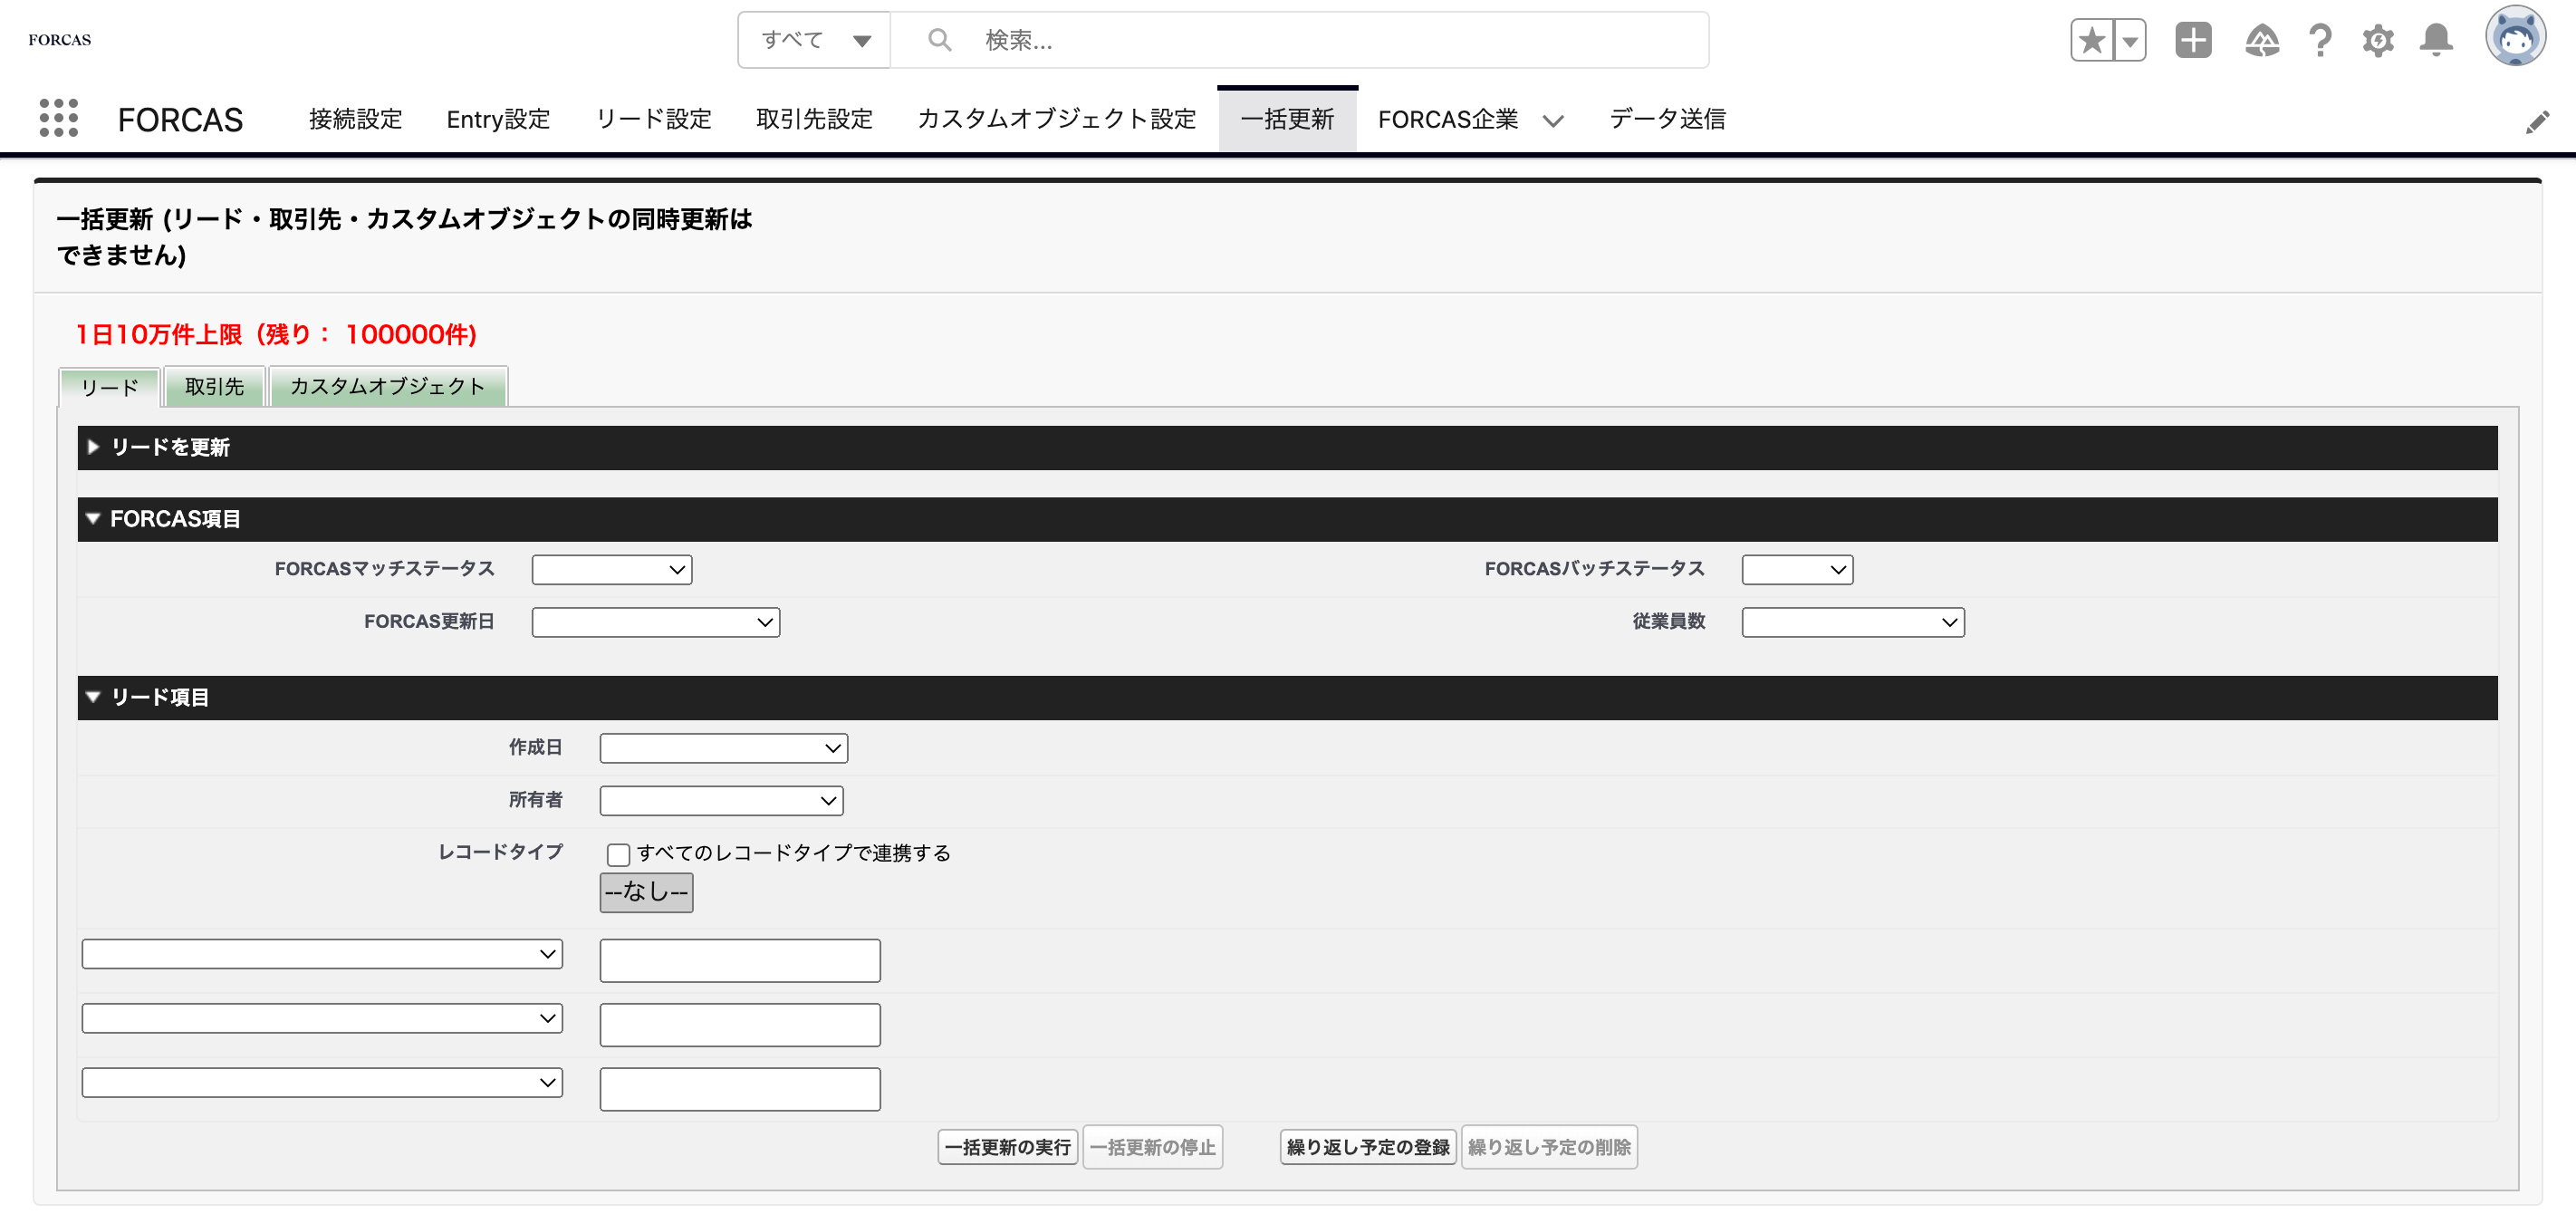Open the help question mark icon

[2319, 40]
